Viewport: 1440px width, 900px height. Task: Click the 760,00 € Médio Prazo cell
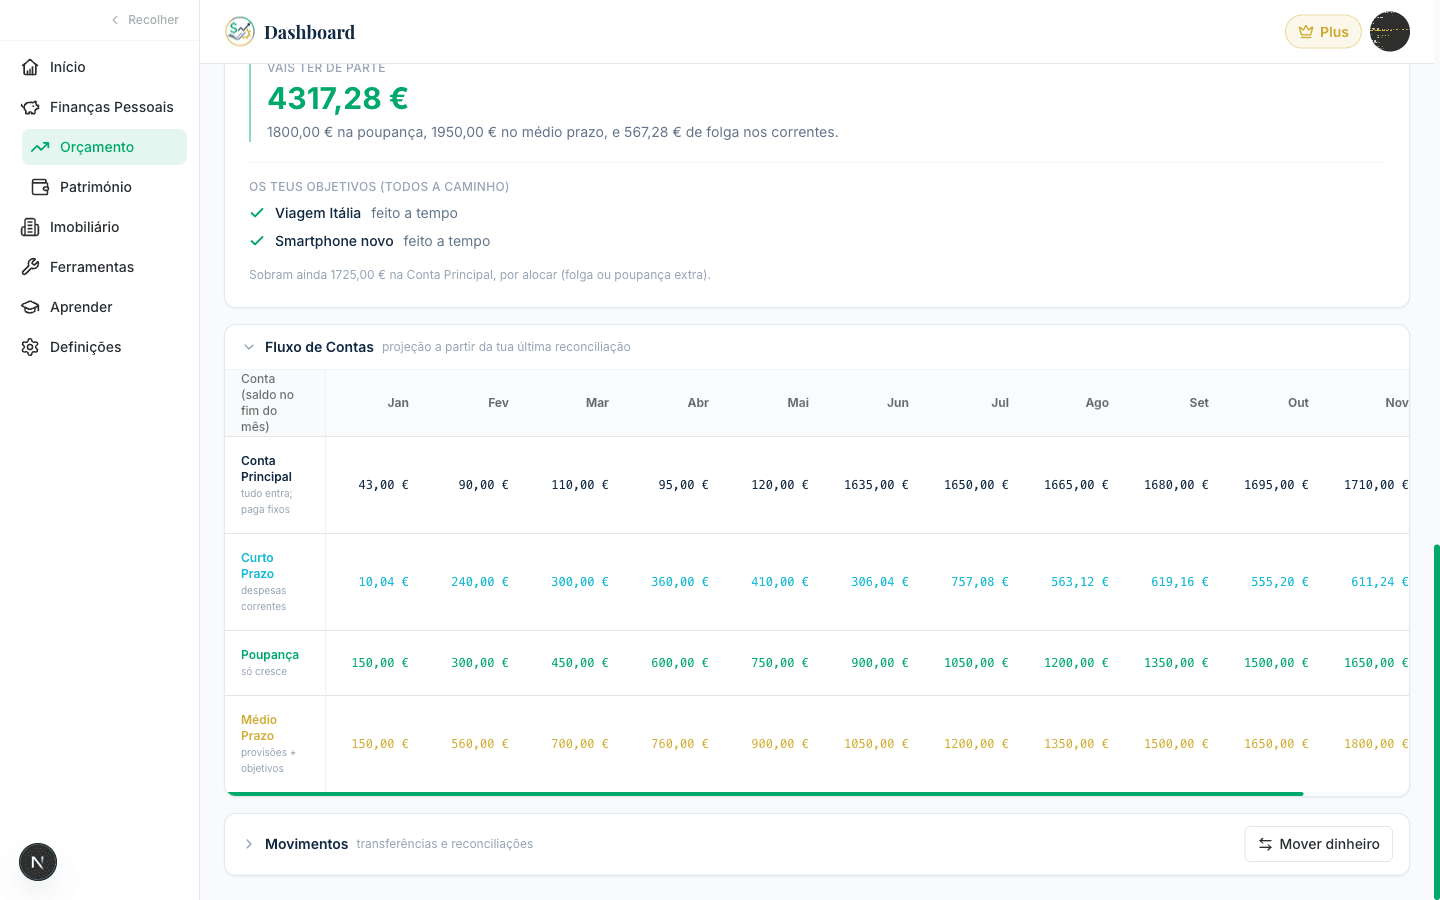click(680, 744)
